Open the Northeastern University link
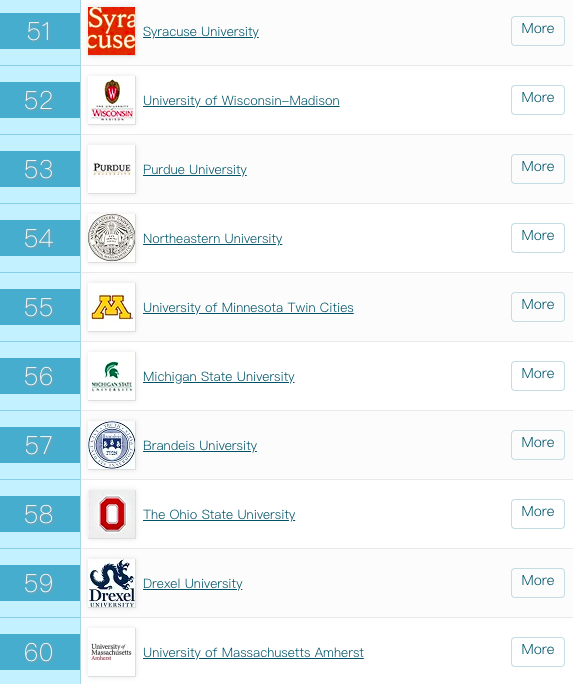The width and height of the screenshot is (573, 684). tap(212, 239)
